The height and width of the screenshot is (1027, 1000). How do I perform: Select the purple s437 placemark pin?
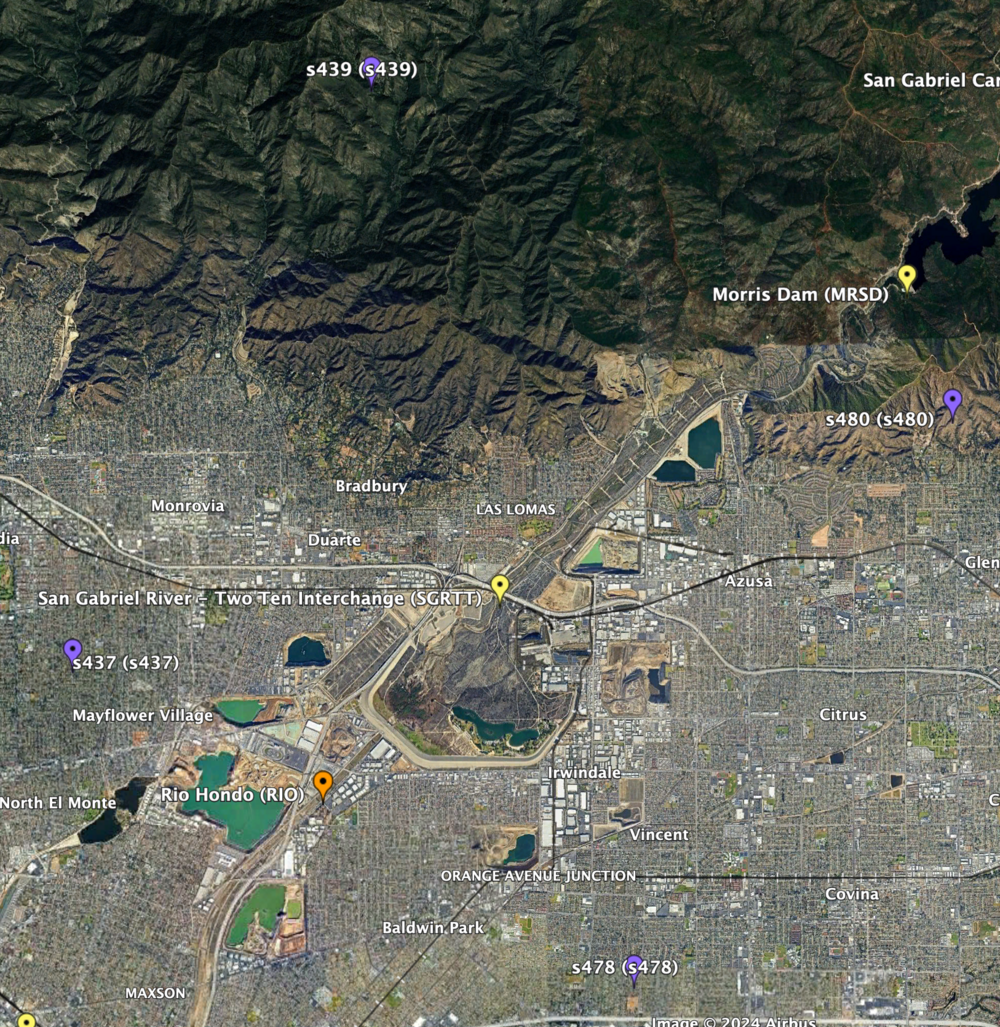tap(72, 651)
